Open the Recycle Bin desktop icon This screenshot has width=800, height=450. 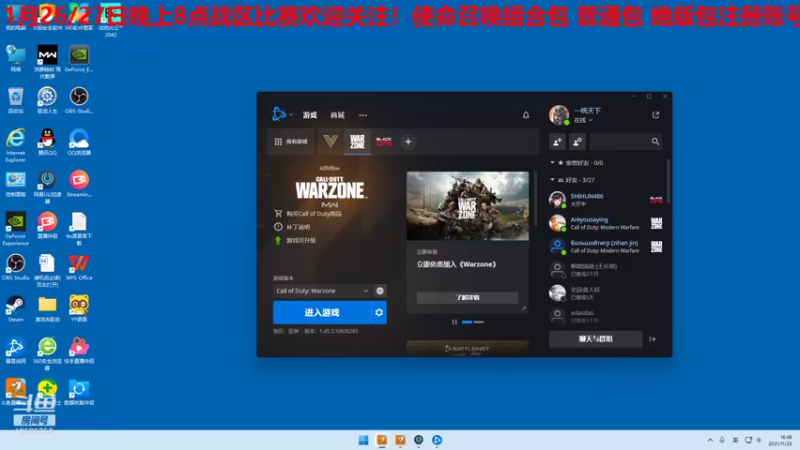[15, 100]
